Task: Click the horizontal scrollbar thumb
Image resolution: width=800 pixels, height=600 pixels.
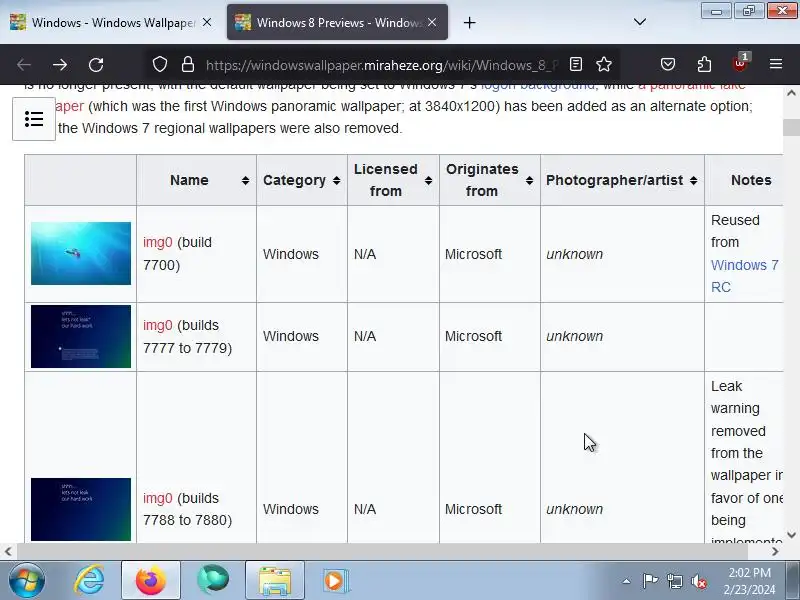Action: (382, 551)
